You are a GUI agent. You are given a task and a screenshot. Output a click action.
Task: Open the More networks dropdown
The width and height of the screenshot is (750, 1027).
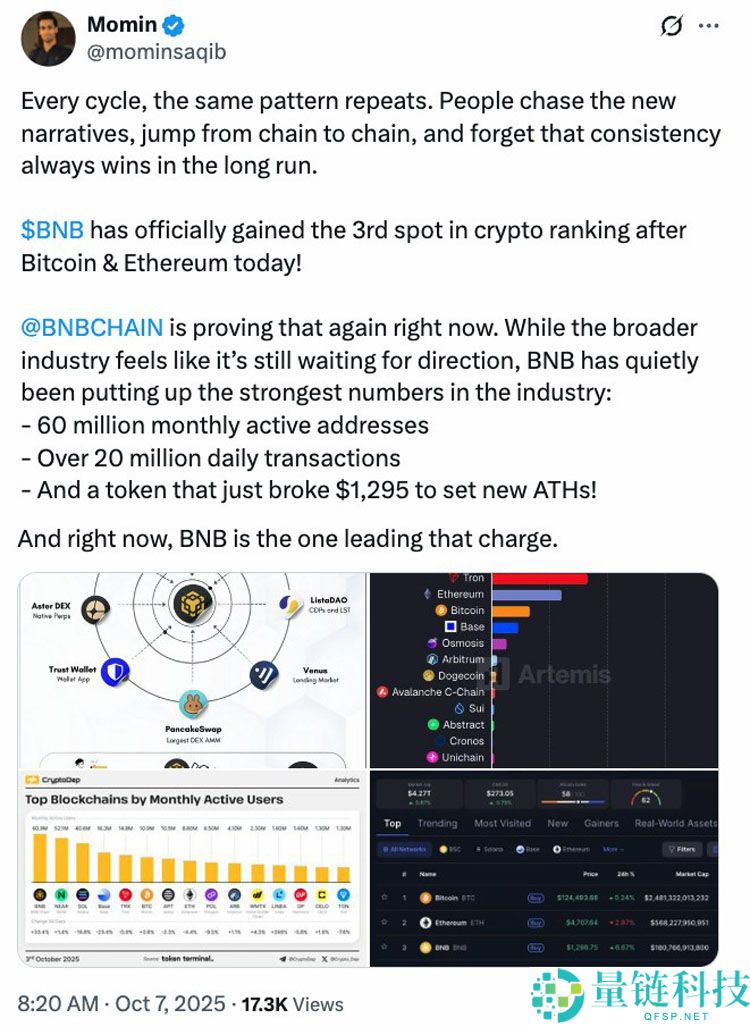point(611,850)
